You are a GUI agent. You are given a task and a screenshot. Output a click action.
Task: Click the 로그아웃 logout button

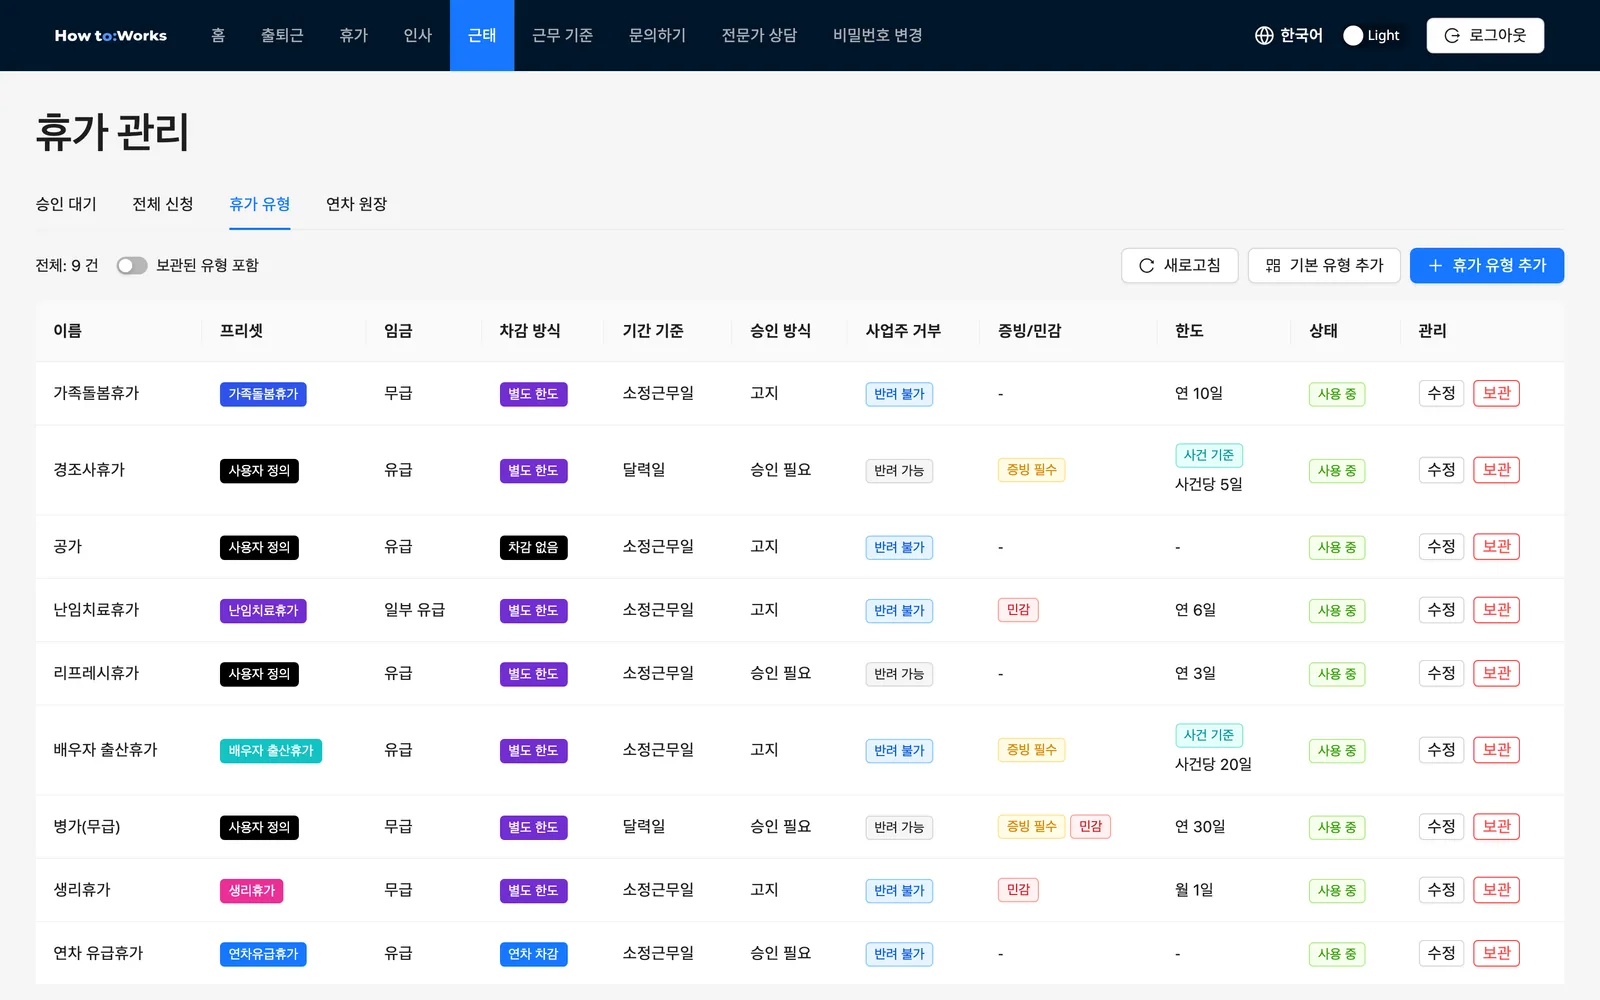1485,35
